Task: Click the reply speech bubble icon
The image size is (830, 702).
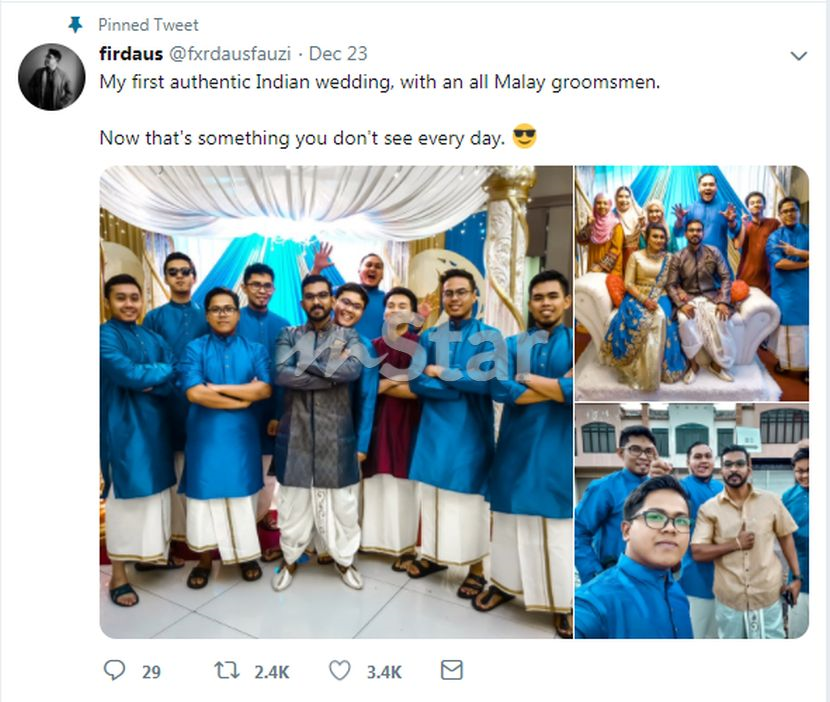Action: (x=115, y=671)
